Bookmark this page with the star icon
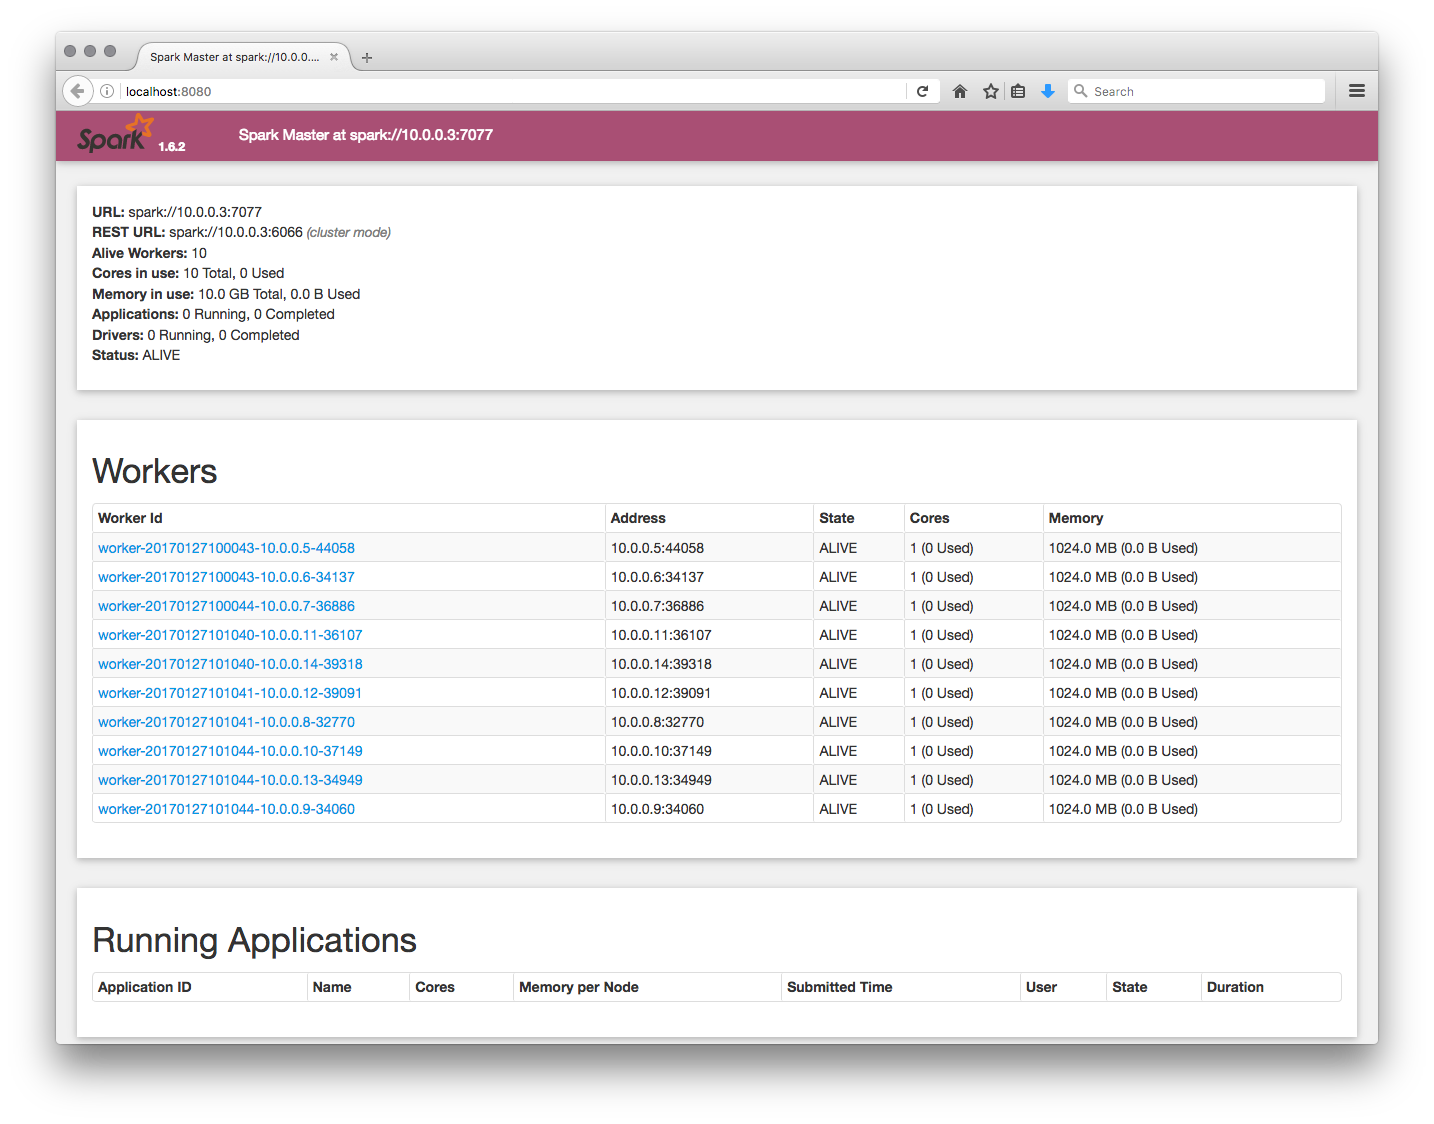The height and width of the screenshot is (1124, 1434). click(x=991, y=91)
